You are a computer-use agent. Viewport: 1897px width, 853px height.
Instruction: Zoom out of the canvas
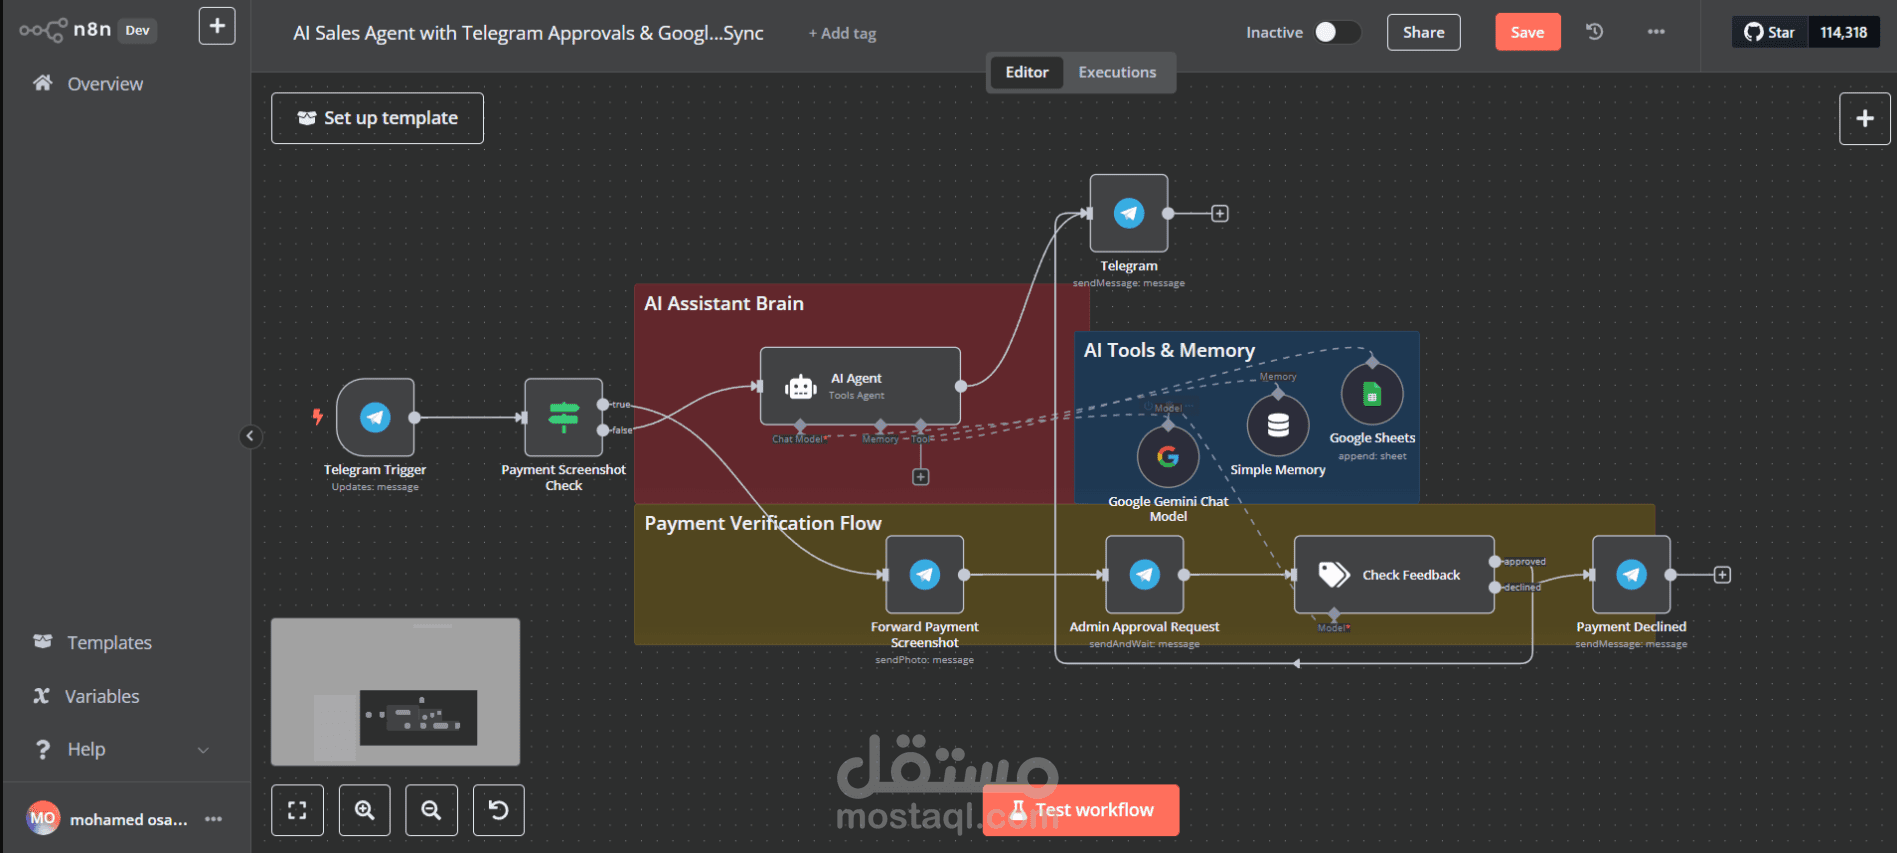point(431,810)
